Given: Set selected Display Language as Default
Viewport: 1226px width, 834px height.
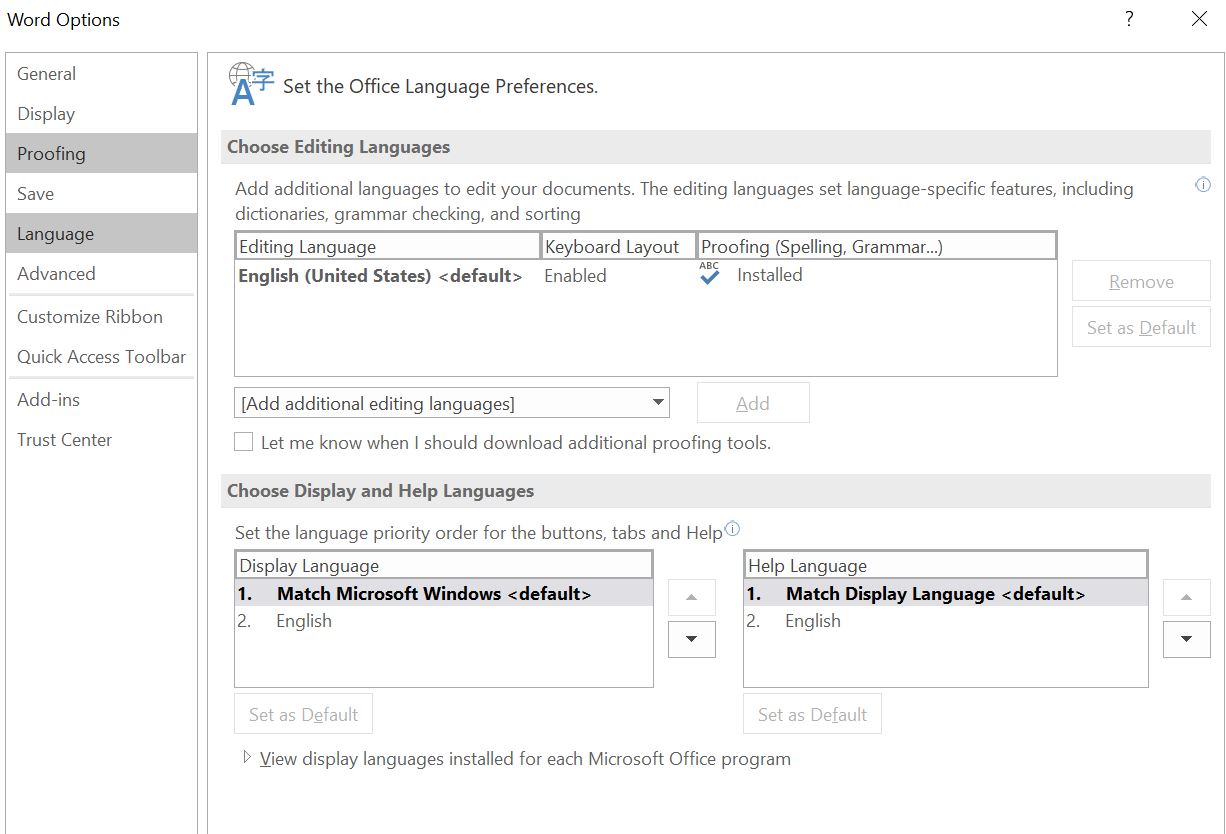Looking at the screenshot, I should (303, 713).
